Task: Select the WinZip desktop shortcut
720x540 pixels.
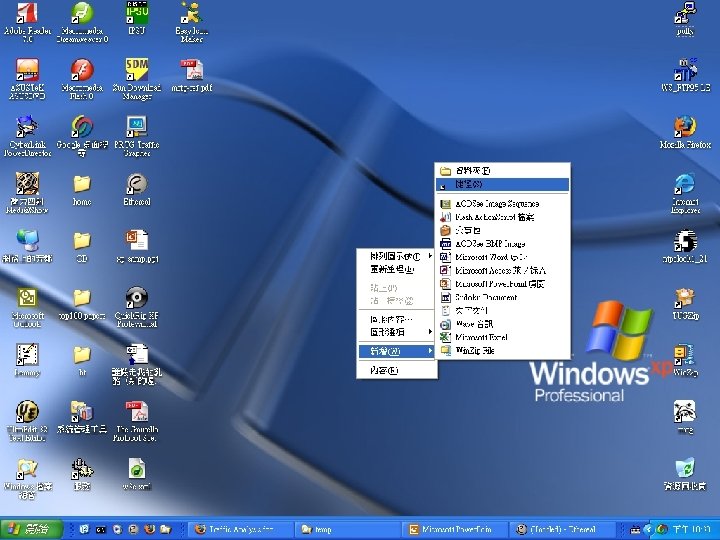Action: [685, 360]
